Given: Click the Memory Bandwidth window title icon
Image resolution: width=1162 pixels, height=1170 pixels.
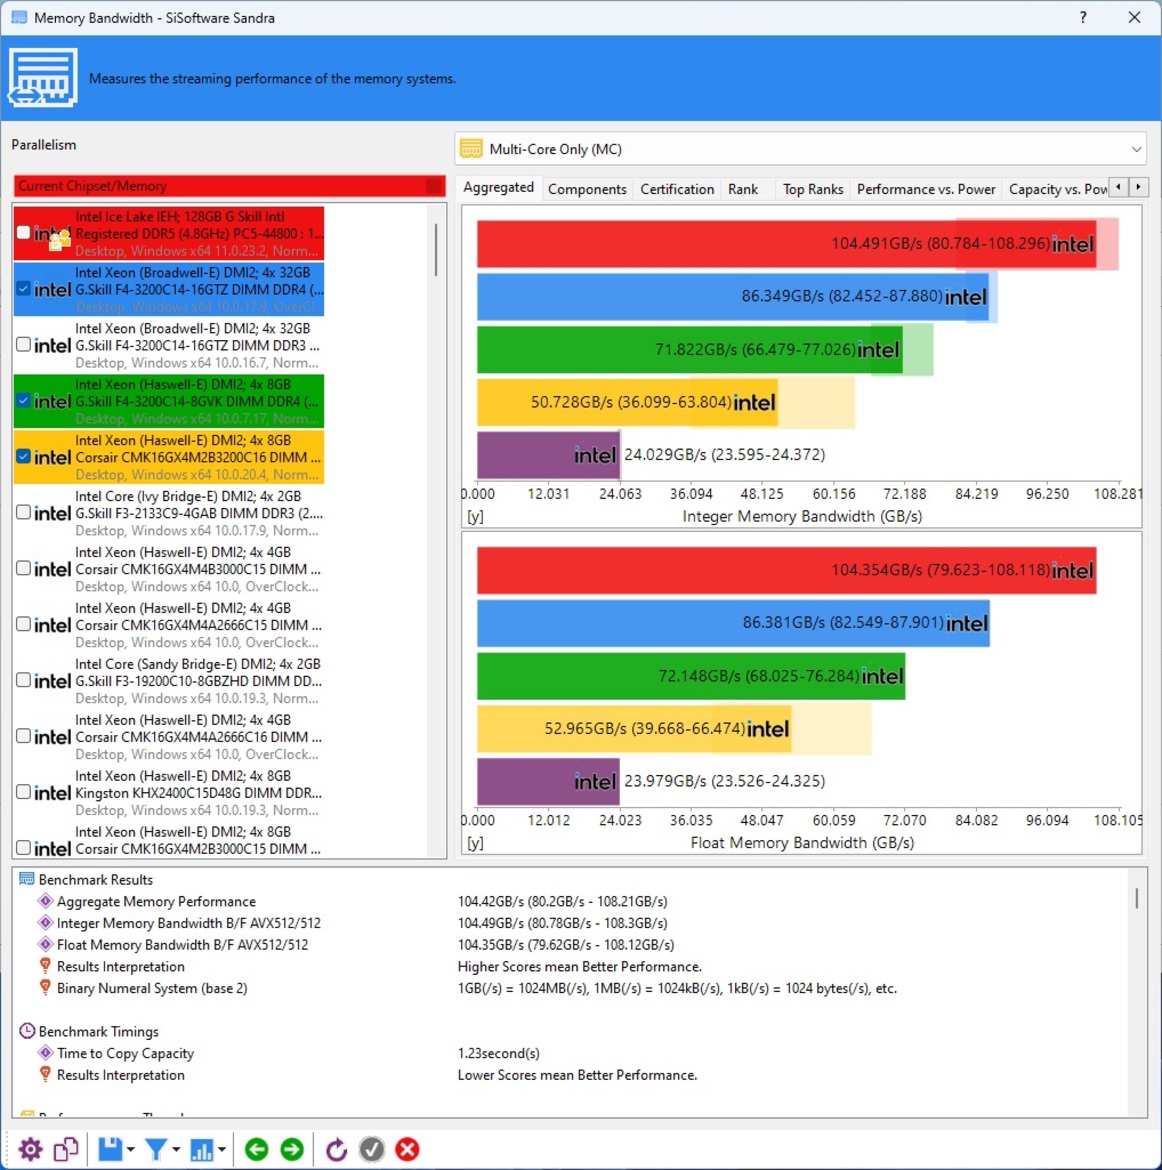Looking at the screenshot, I should (x=19, y=17).
